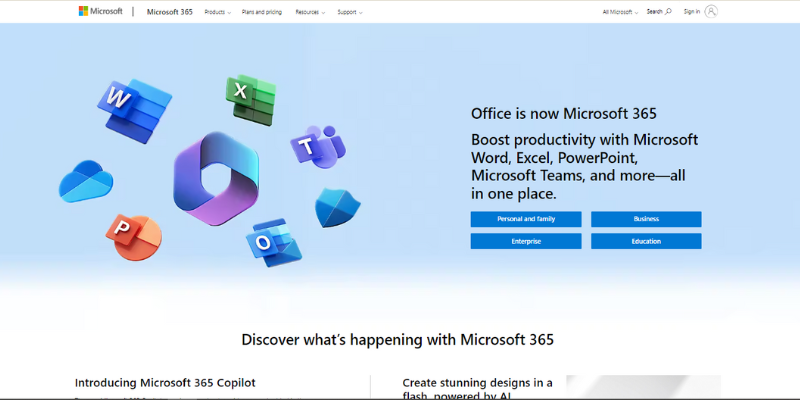Viewport: 800px width, 400px height.
Task: Click the PowerPoint app icon
Action: [134, 237]
